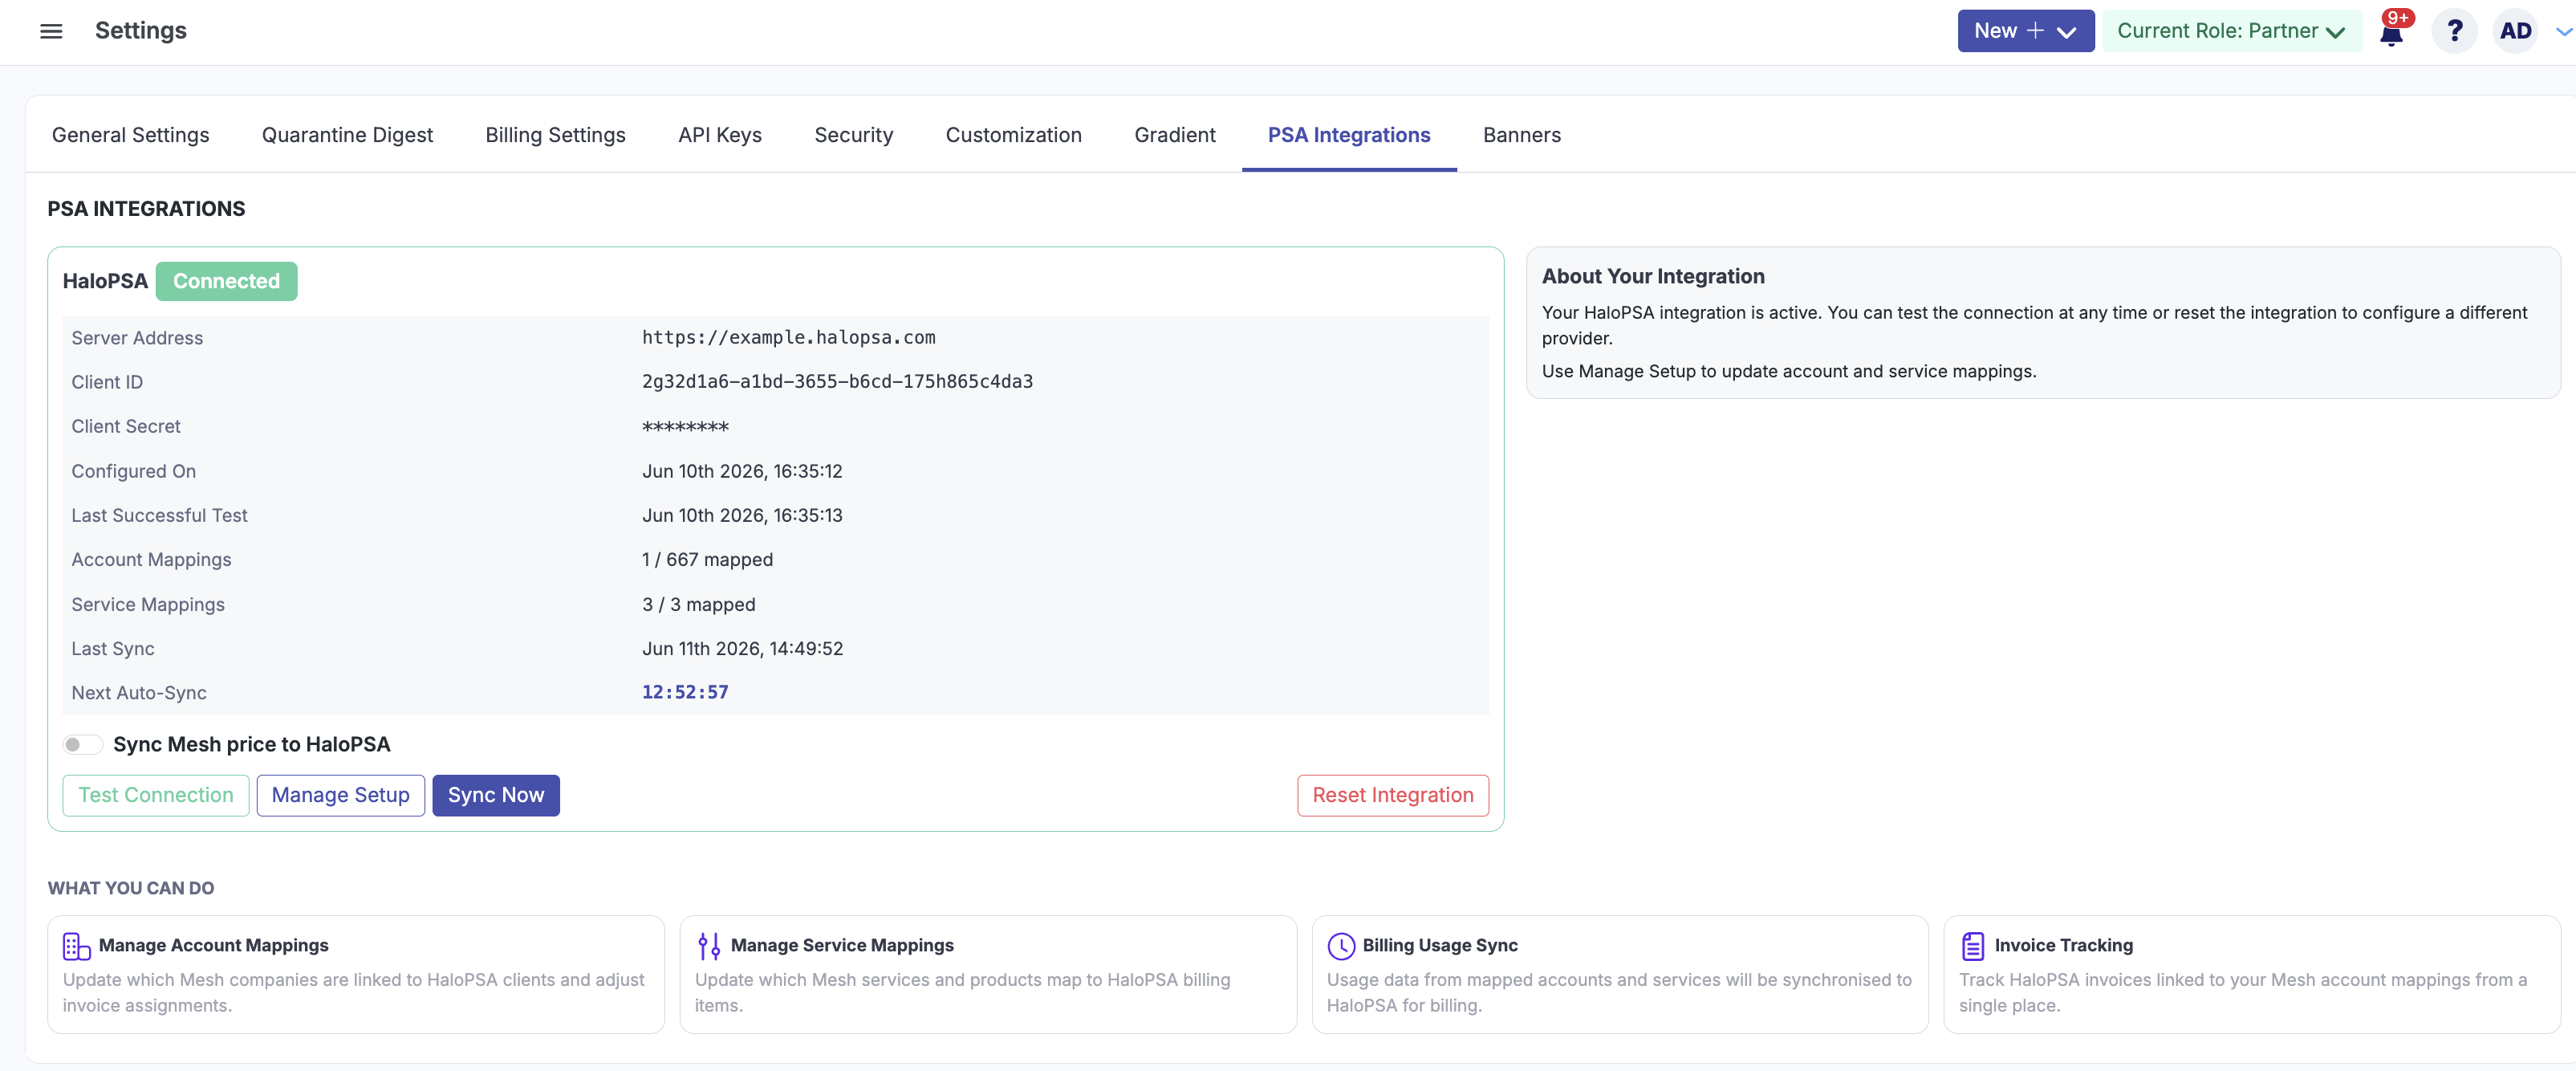
Task: Click the Test Connection button
Action: click(x=156, y=796)
